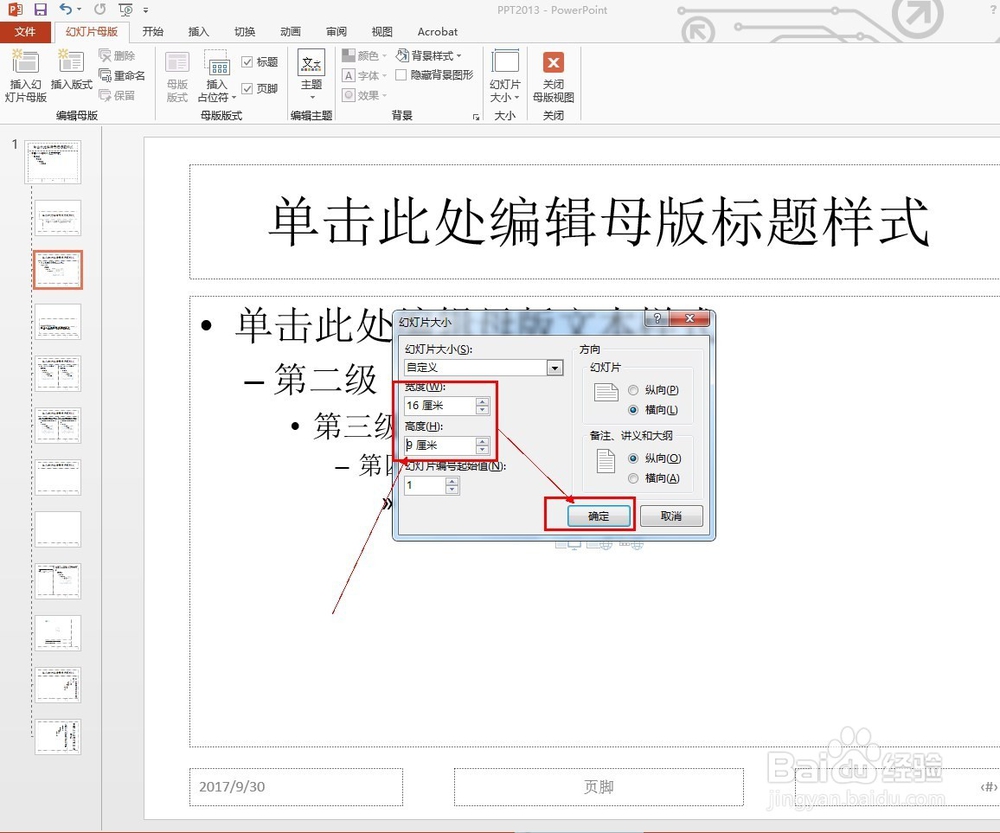This screenshot has width=1000, height=833.
Task: Click the Start From Beginning slideshow icon
Action: pos(126,10)
